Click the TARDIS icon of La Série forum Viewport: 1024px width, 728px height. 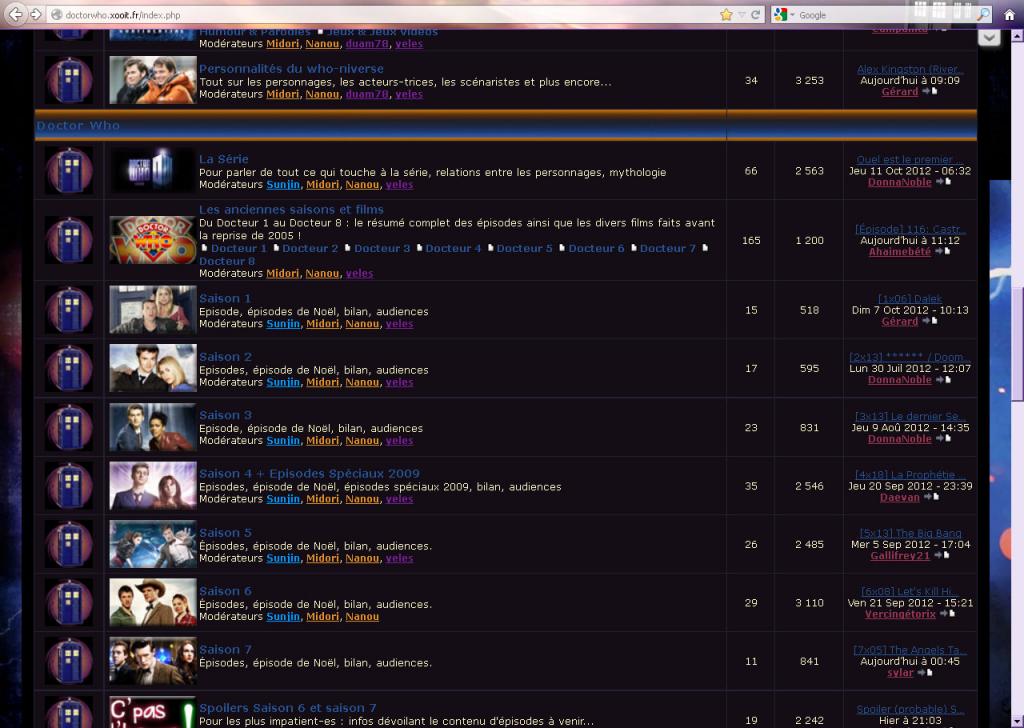pos(69,170)
